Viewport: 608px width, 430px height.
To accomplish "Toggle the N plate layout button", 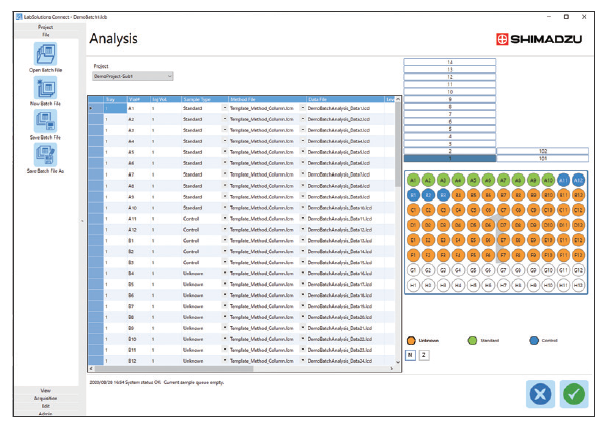I will (x=410, y=354).
